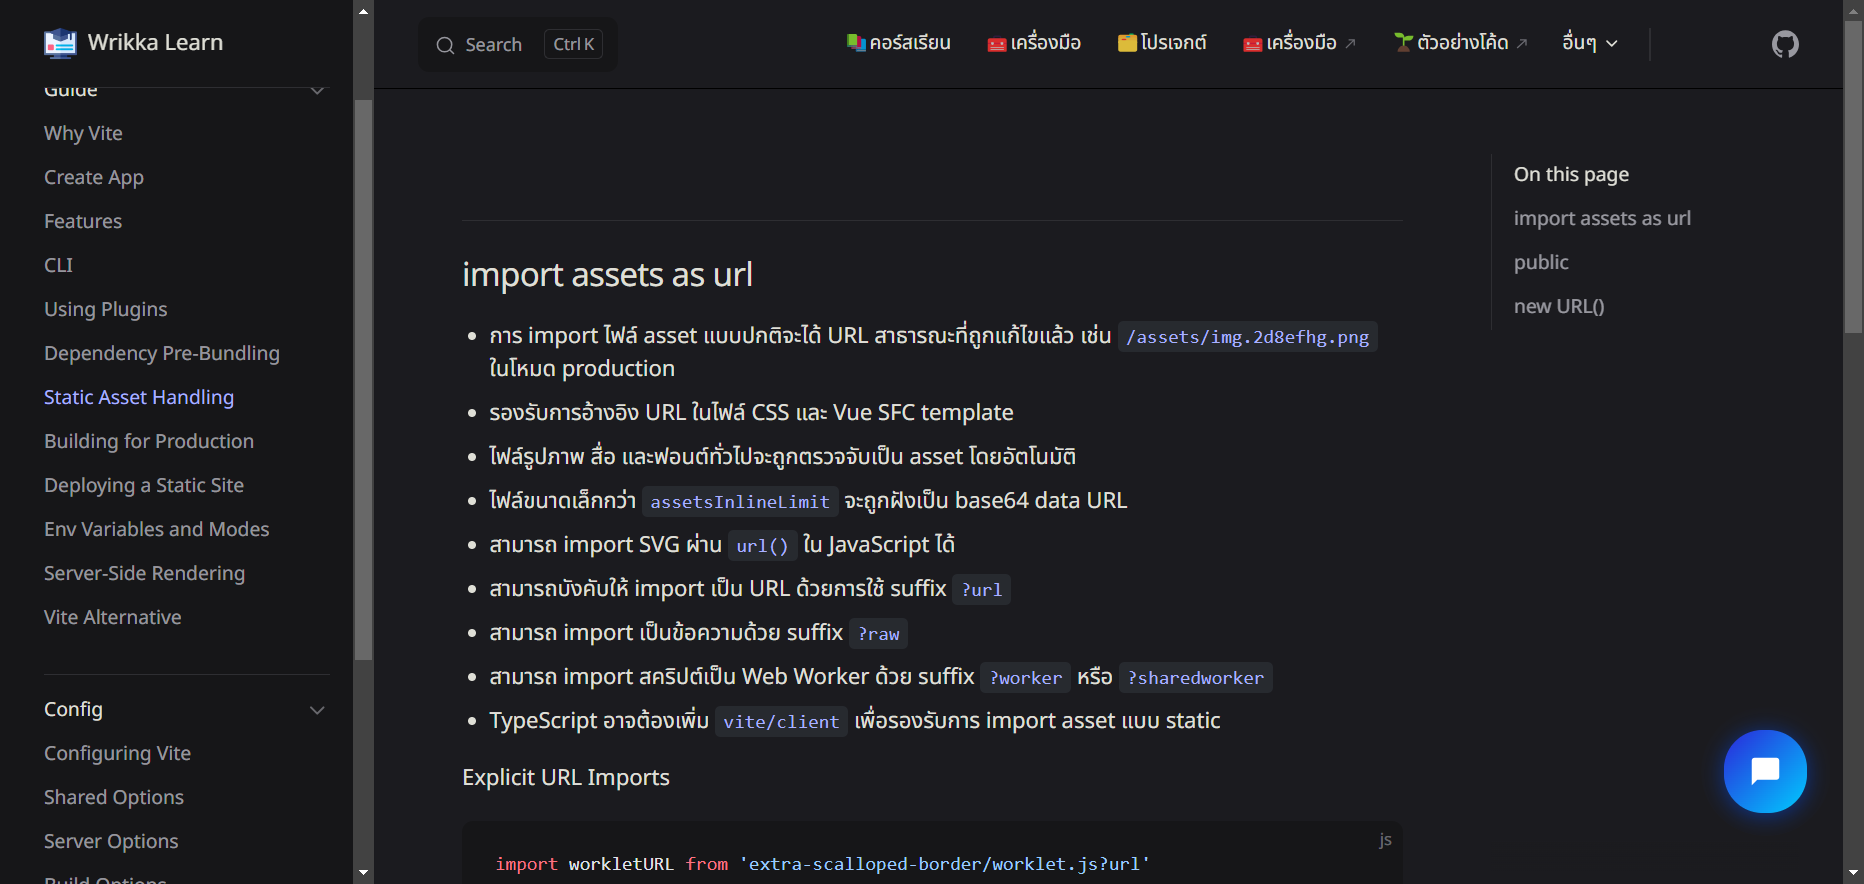Click the search magnifier icon
Image resolution: width=1864 pixels, height=884 pixels.
click(x=445, y=45)
